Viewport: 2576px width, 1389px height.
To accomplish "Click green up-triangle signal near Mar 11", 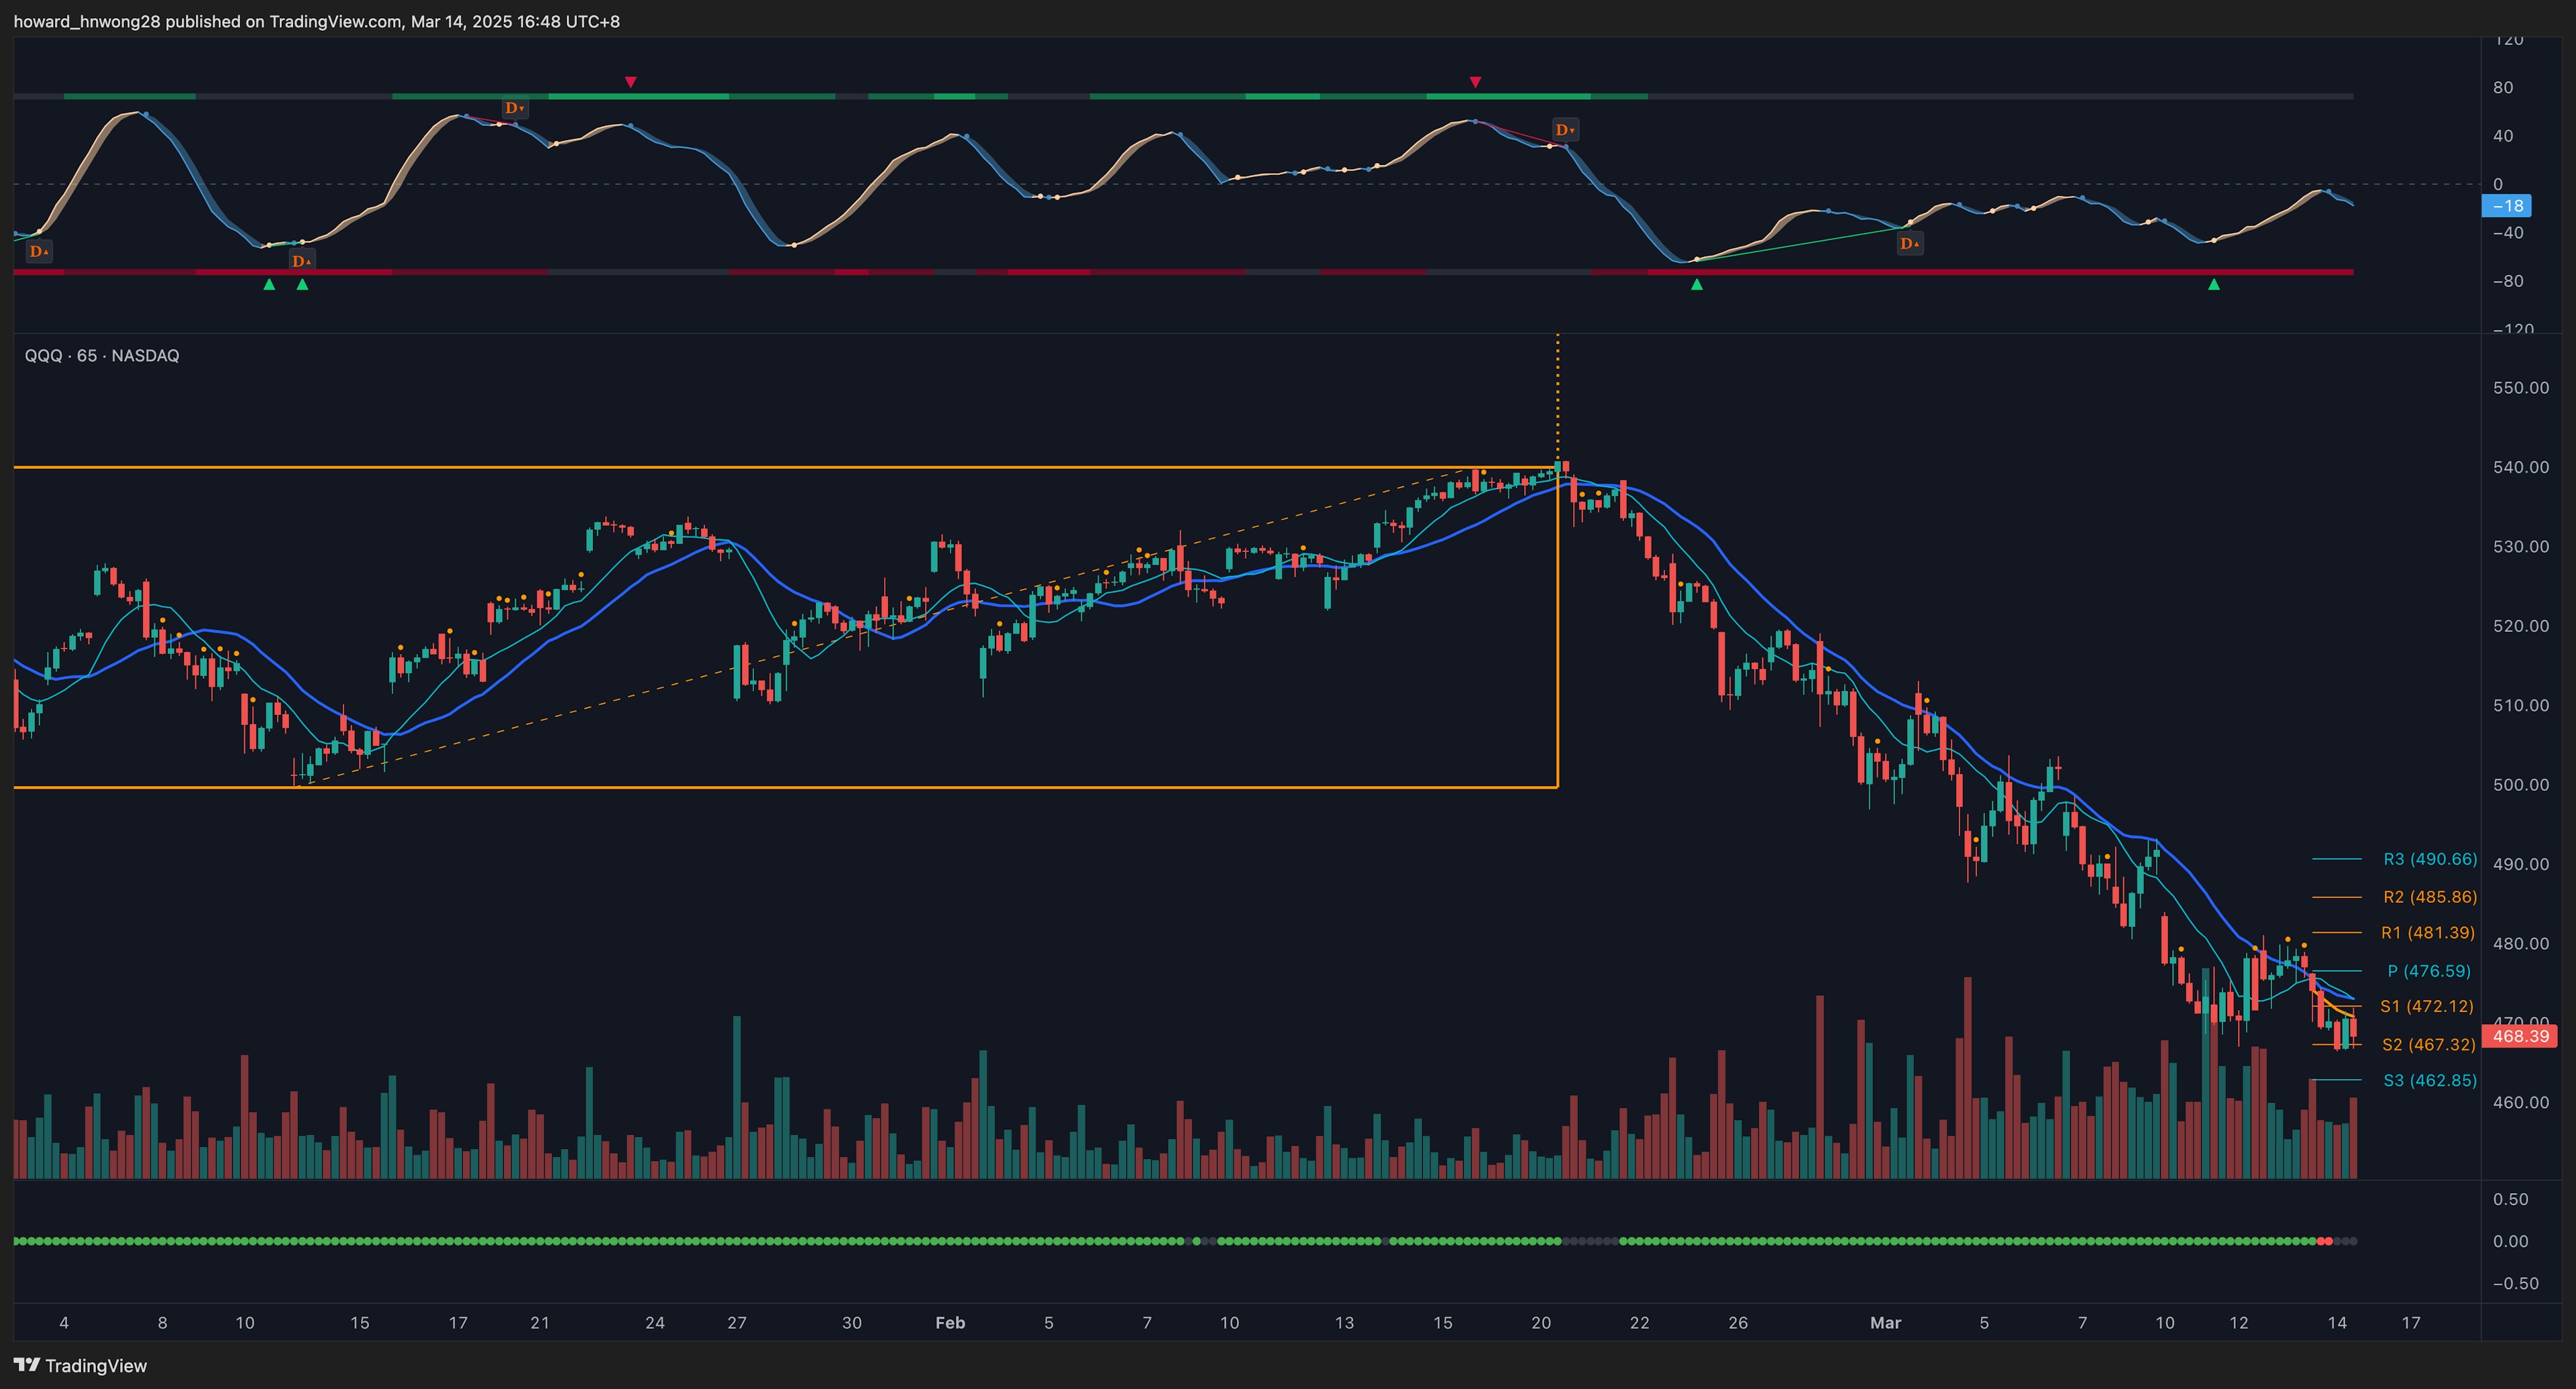I will point(2213,285).
